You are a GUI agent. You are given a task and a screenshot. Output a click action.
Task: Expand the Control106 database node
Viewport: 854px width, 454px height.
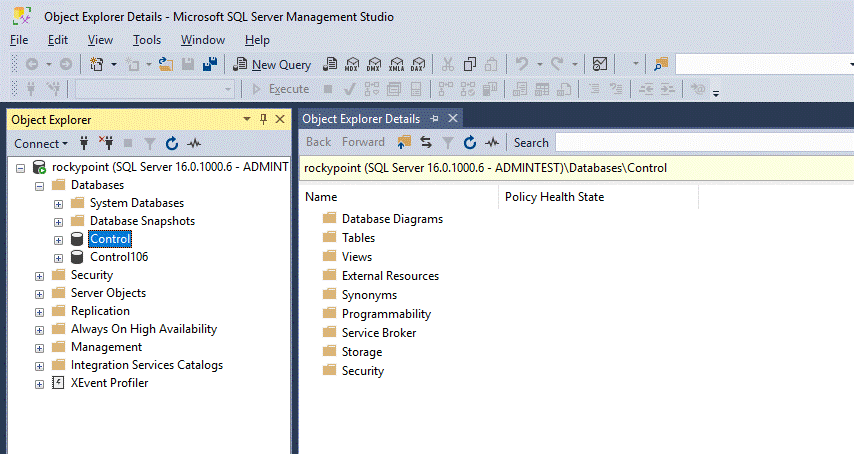(x=58, y=258)
